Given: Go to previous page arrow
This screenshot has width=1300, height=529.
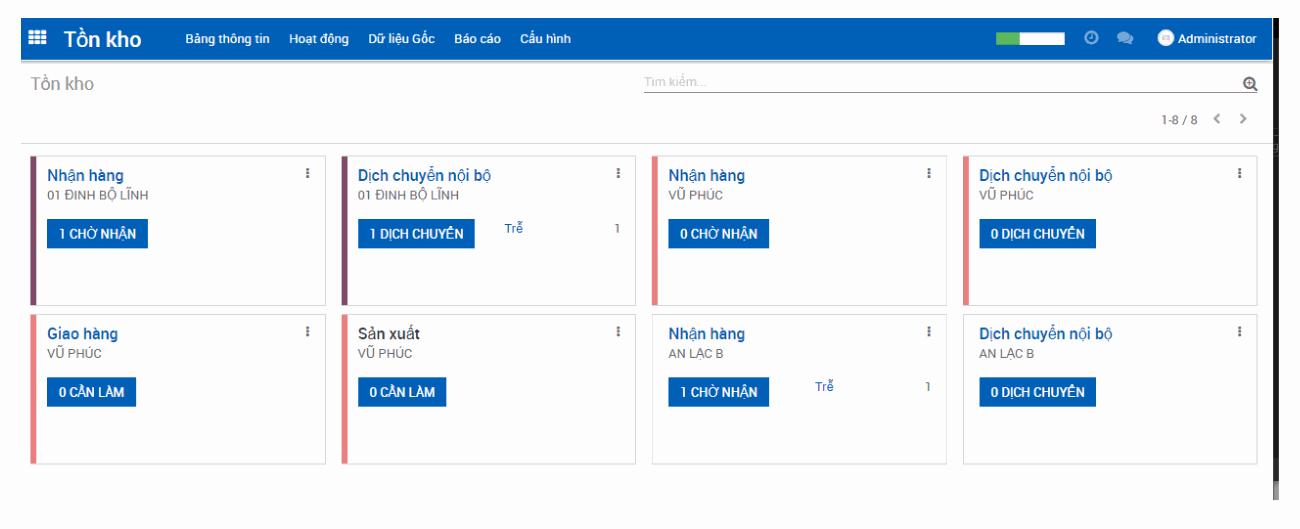Looking at the screenshot, I should [1217, 119].
